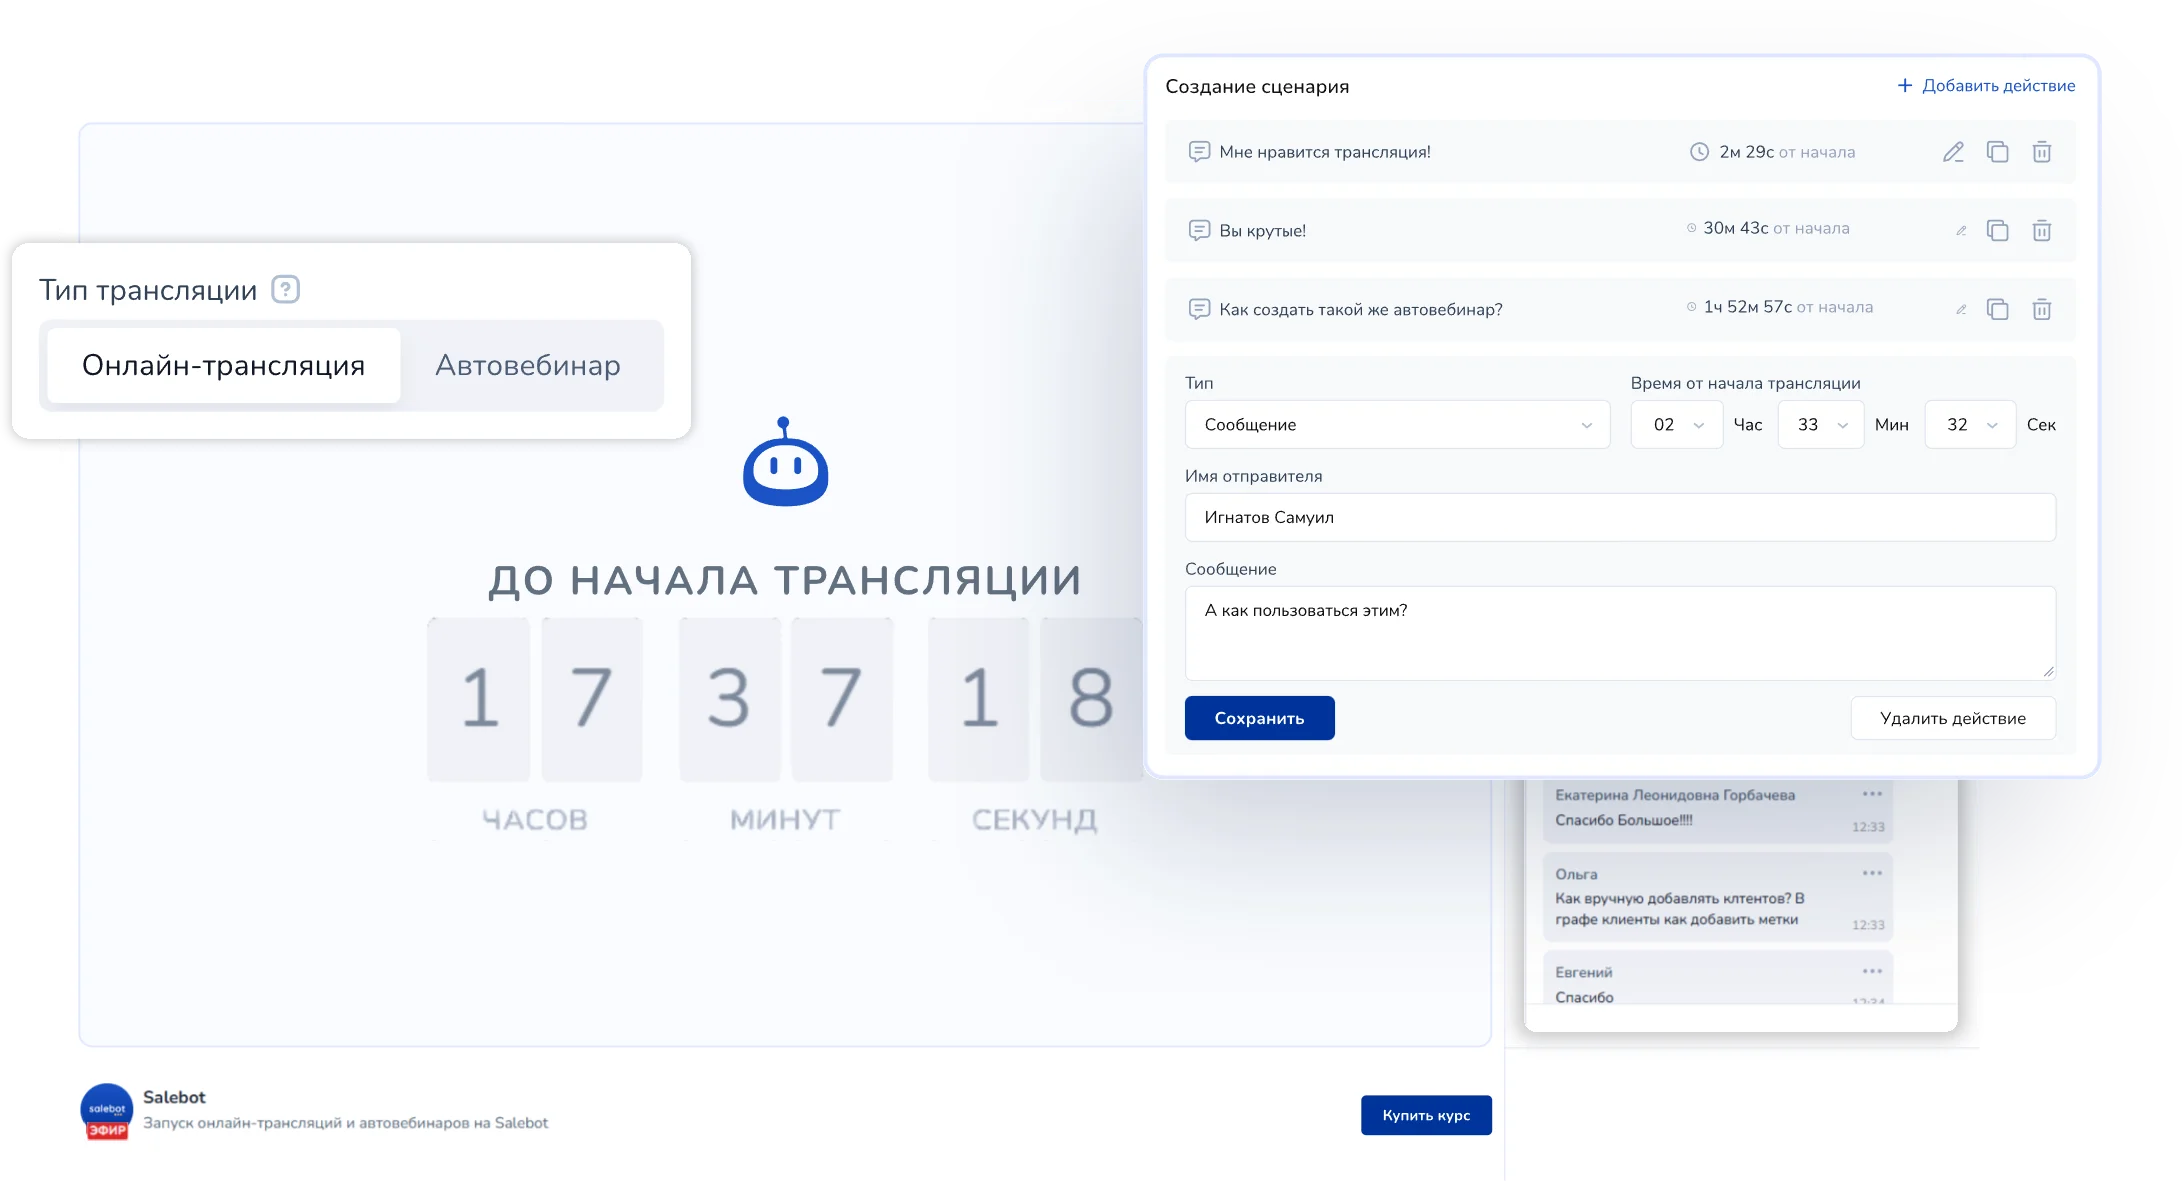Viewport: 2182px width, 1181px height.
Task: Click the 'Имя отправителя' input field
Action: (1619, 518)
